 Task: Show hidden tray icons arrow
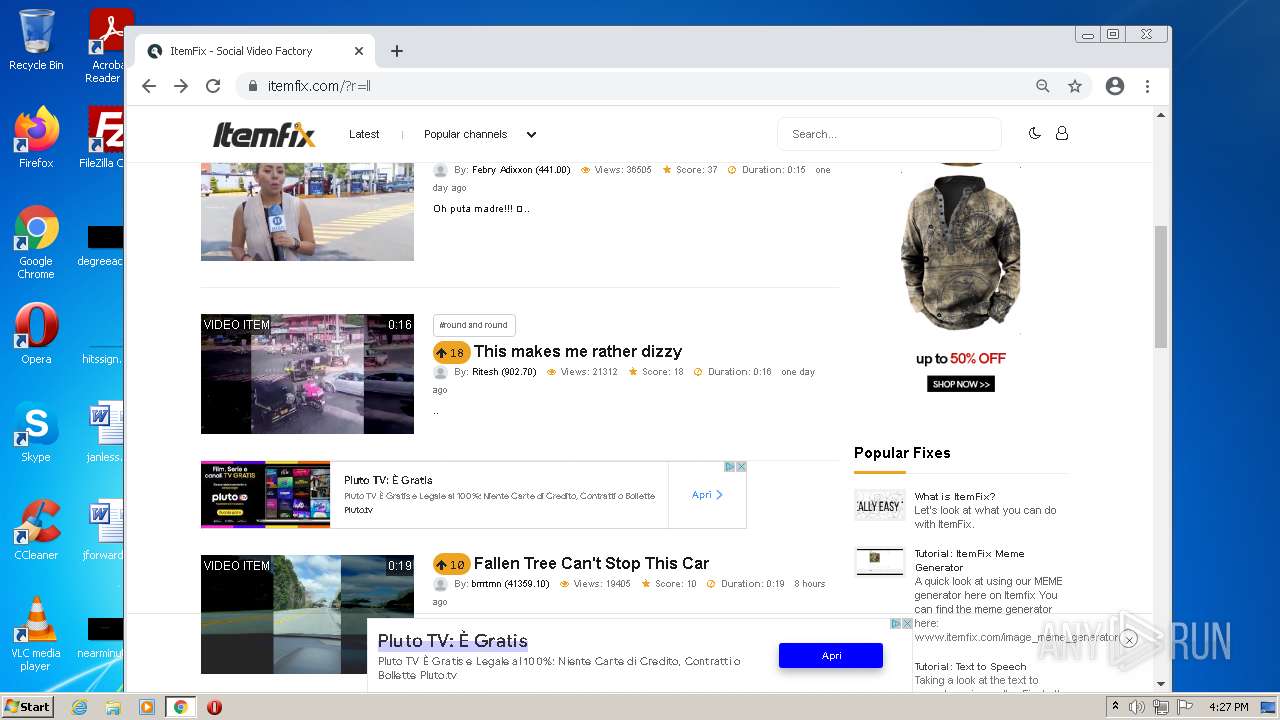tap(1115, 707)
